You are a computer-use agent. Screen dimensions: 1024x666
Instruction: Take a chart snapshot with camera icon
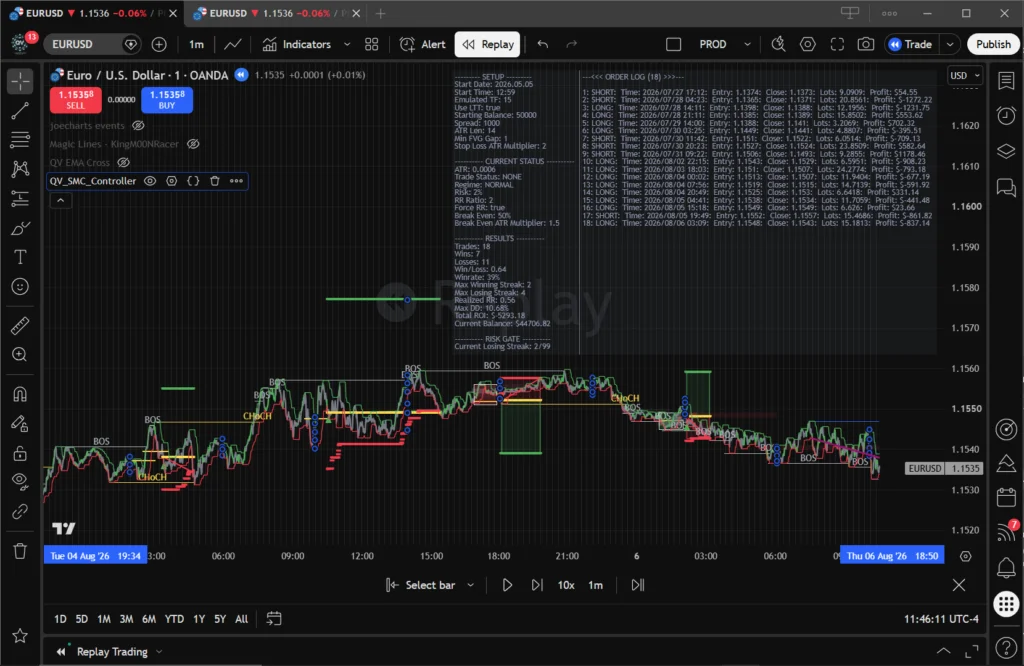(866, 44)
